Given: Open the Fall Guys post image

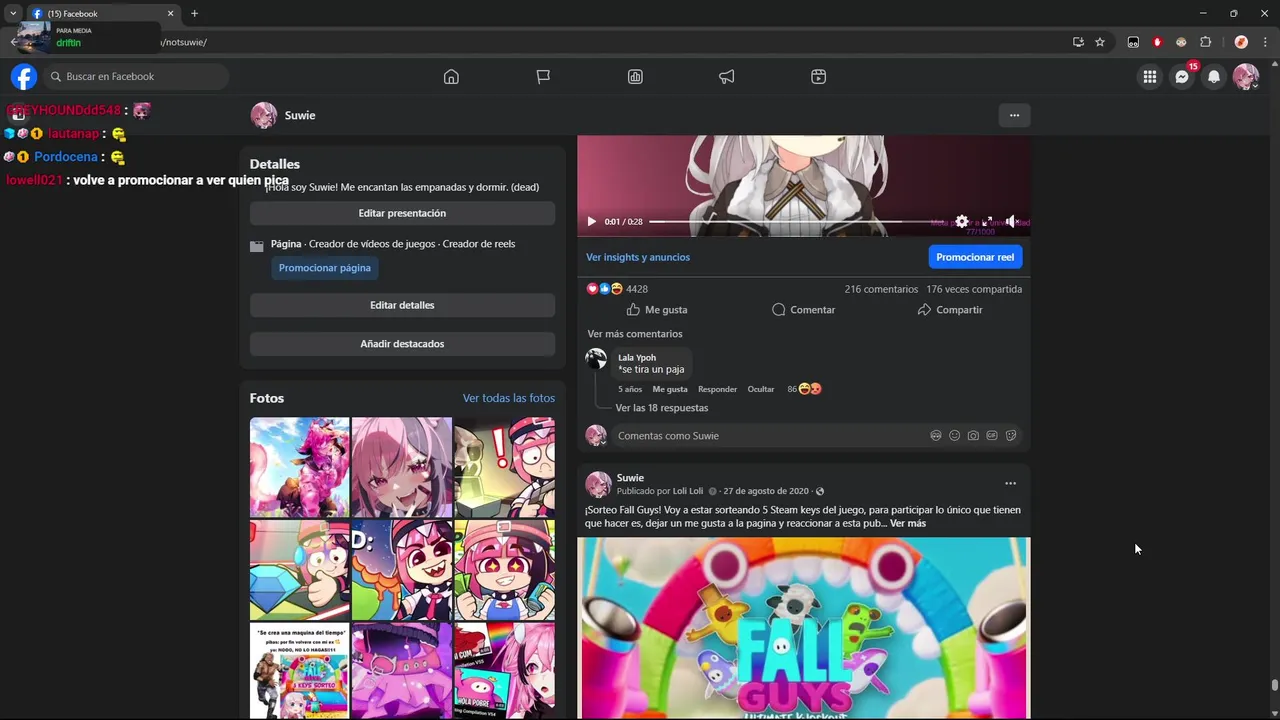Looking at the screenshot, I should (803, 628).
